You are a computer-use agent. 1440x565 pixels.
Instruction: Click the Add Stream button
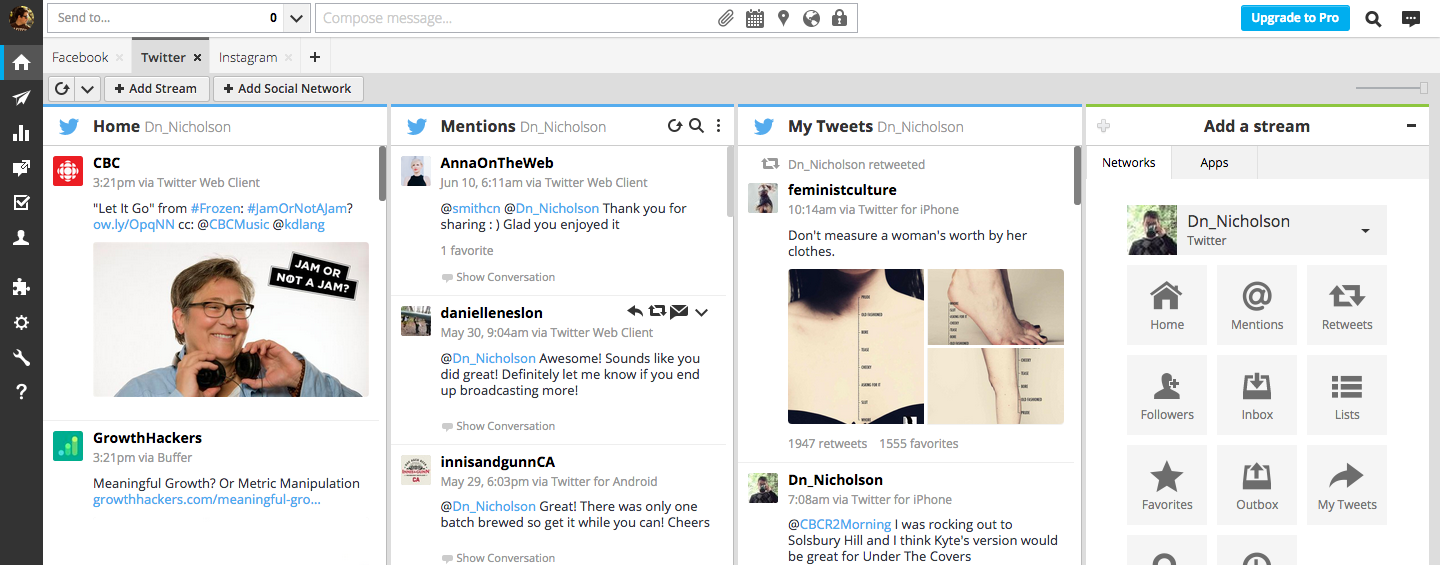(x=156, y=88)
